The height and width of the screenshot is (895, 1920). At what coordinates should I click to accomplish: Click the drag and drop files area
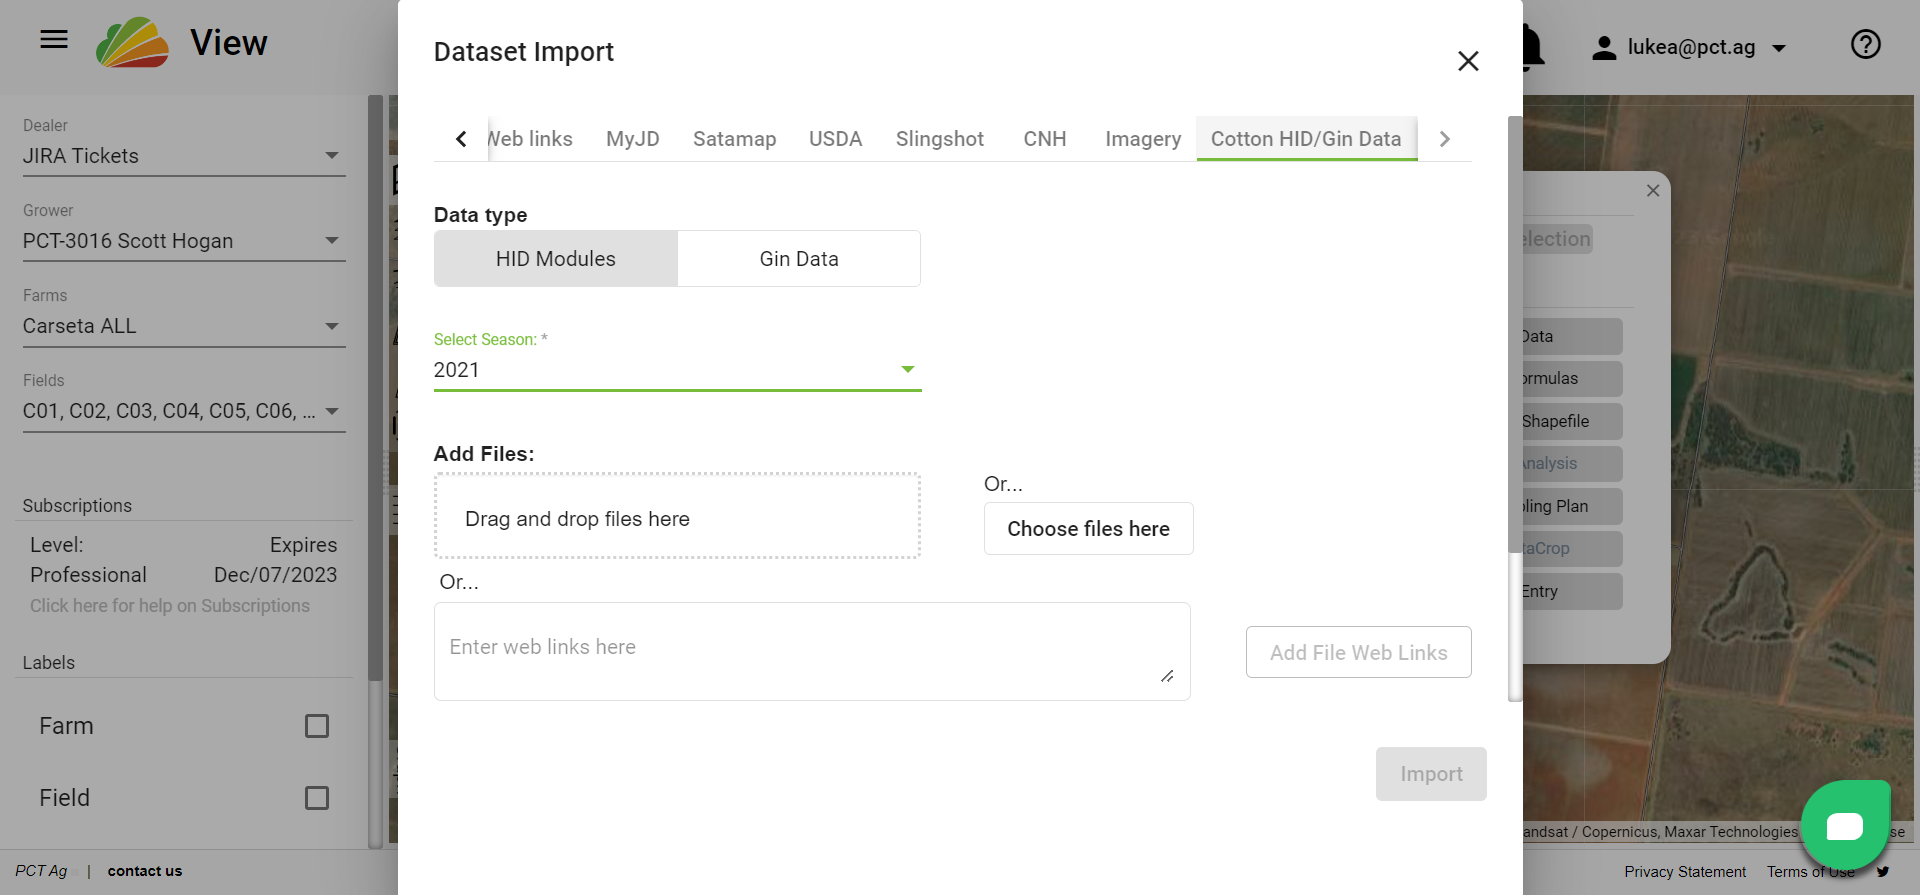click(x=677, y=516)
